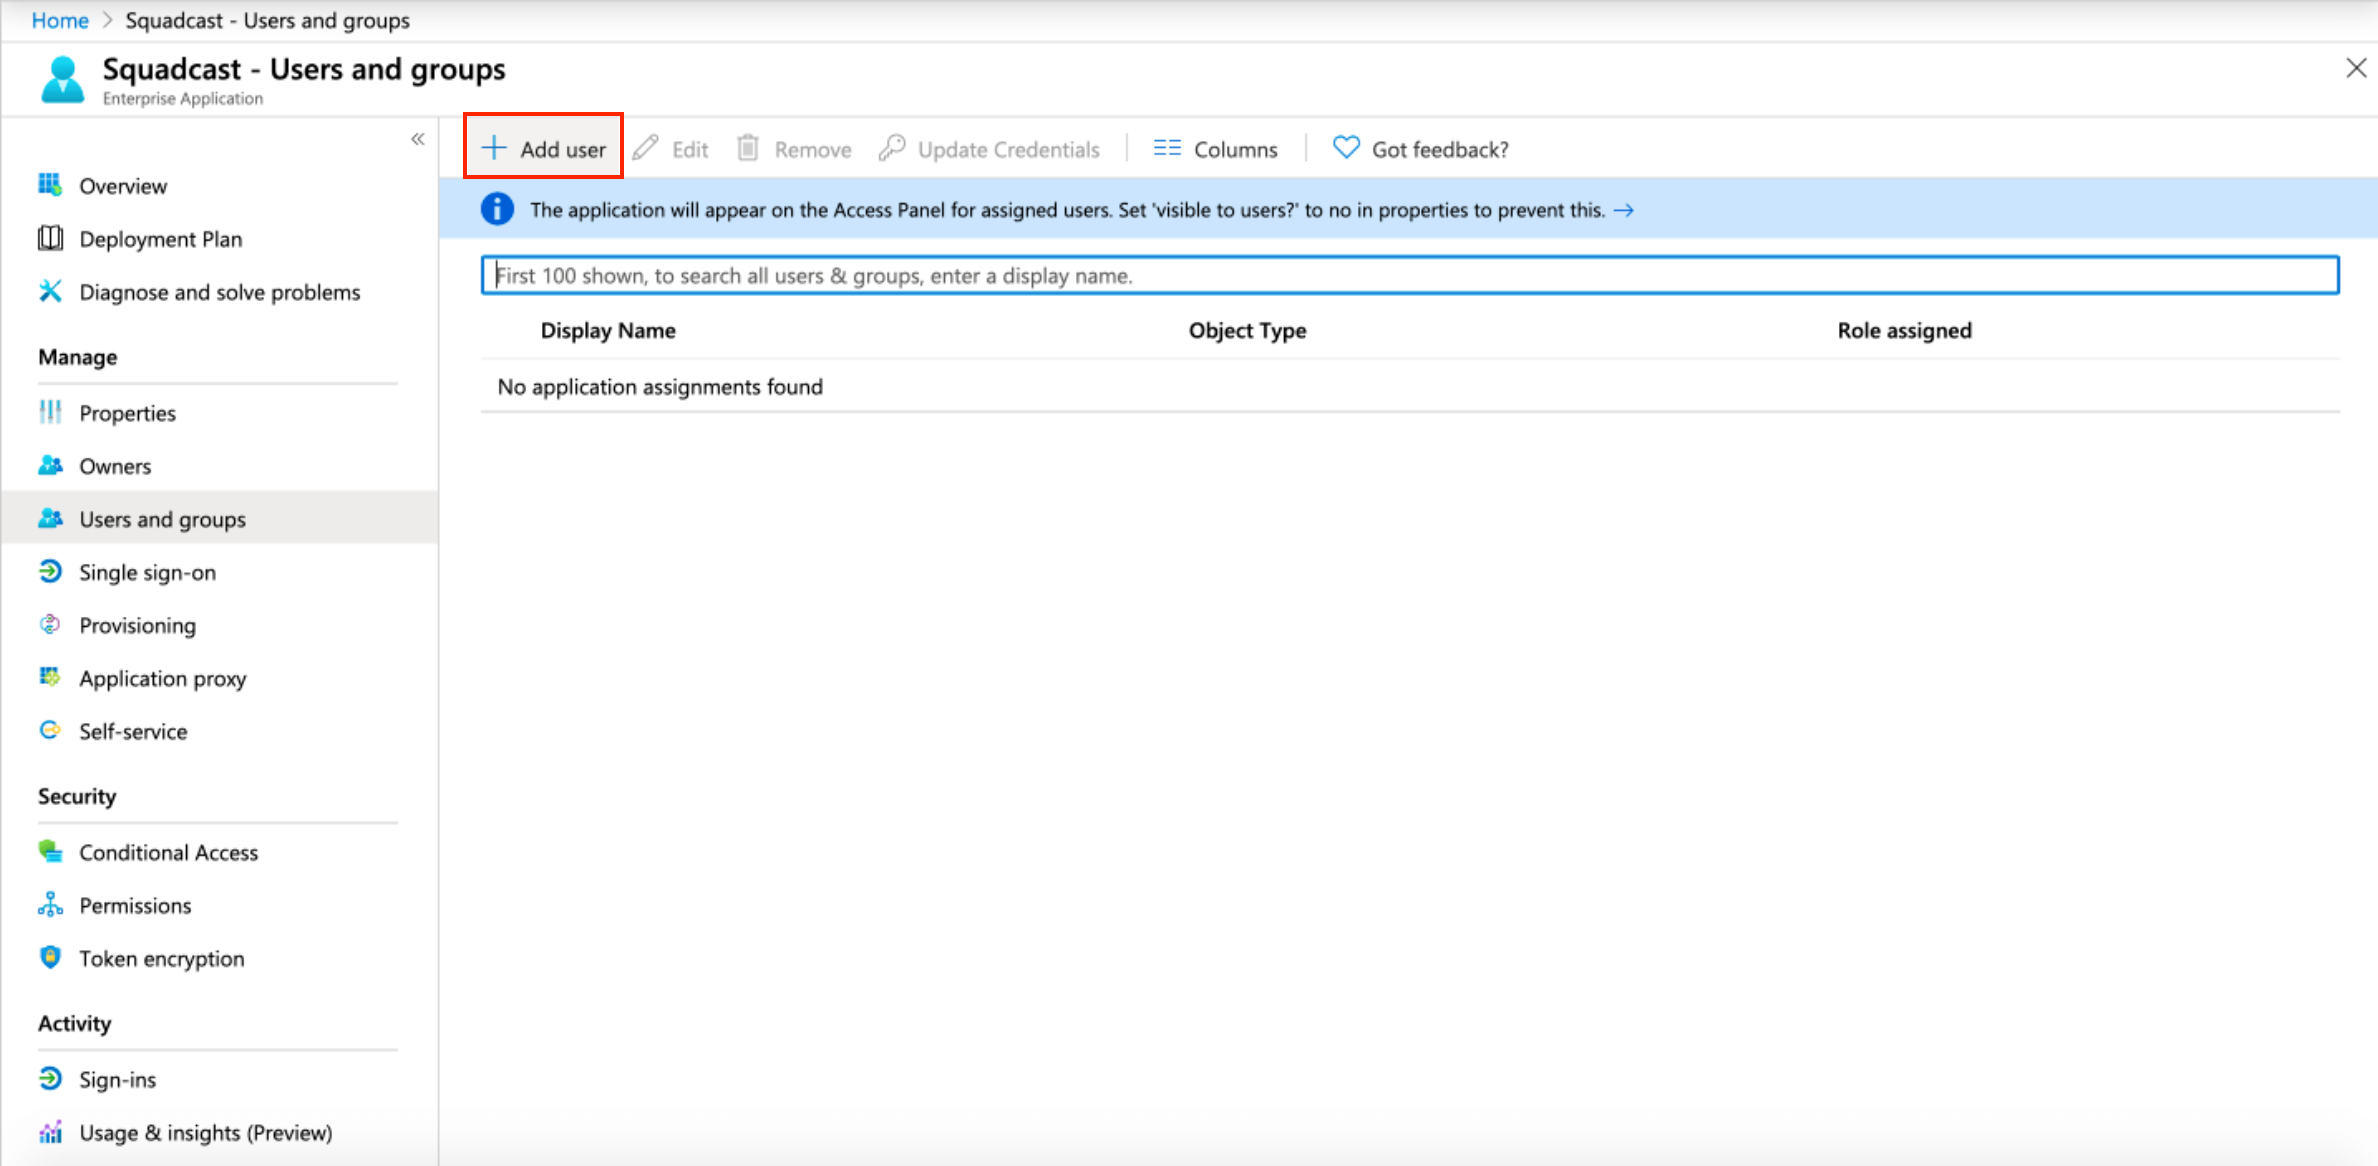The width and height of the screenshot is (2378, 1166).
Task: Click the Update Credentials key icon
Action: pos(892,148)
